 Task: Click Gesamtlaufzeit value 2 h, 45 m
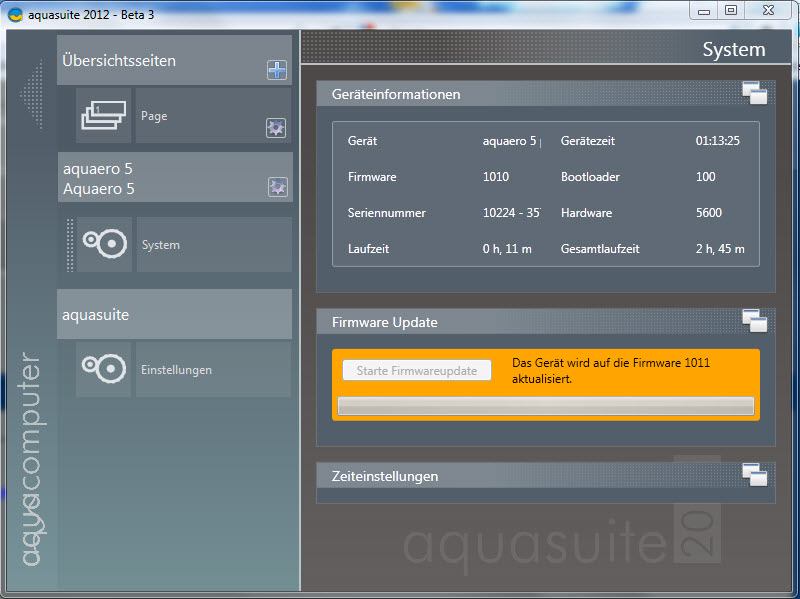click(720, 249)
